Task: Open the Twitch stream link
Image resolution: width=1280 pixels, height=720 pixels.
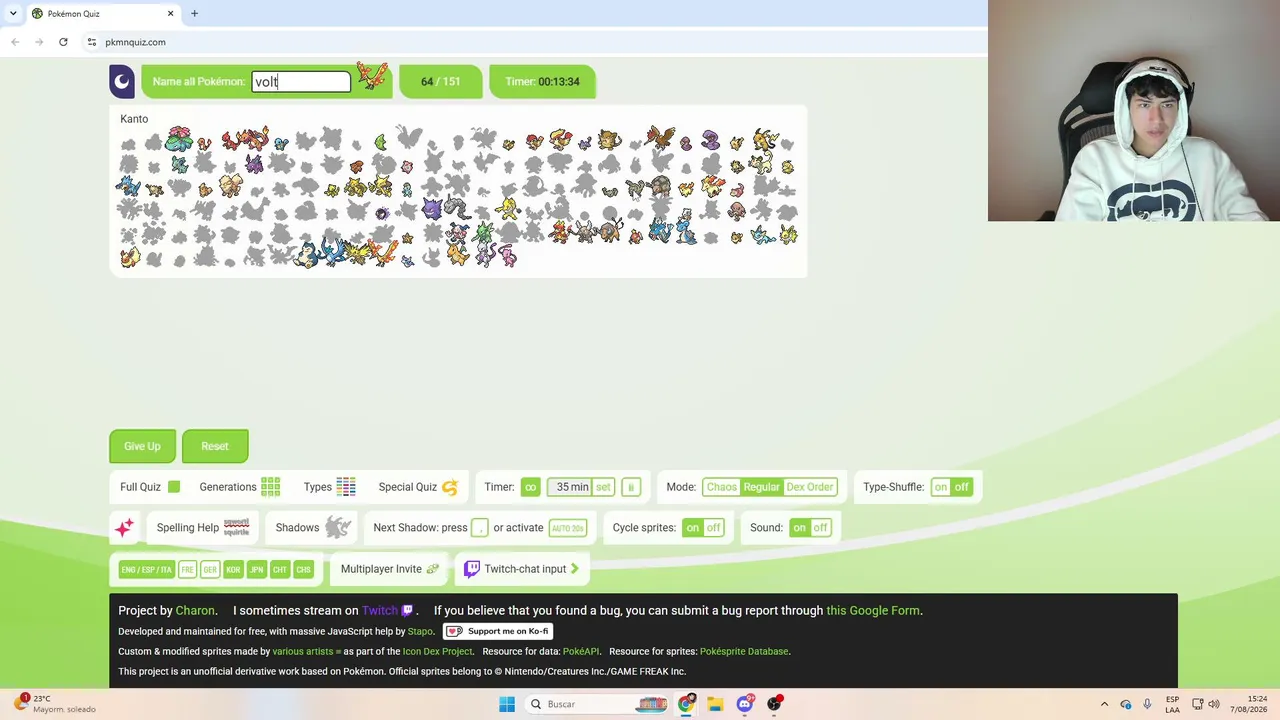Action: coord(387,611)
